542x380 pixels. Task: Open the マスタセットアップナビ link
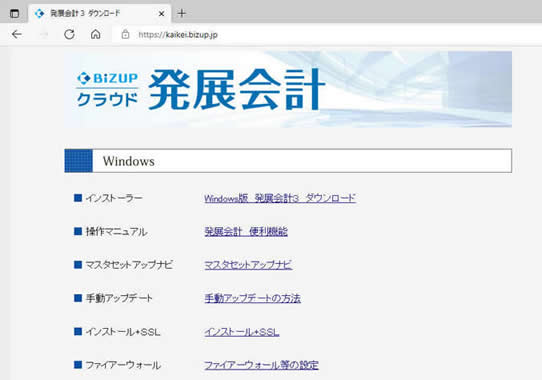pos(248,265)
